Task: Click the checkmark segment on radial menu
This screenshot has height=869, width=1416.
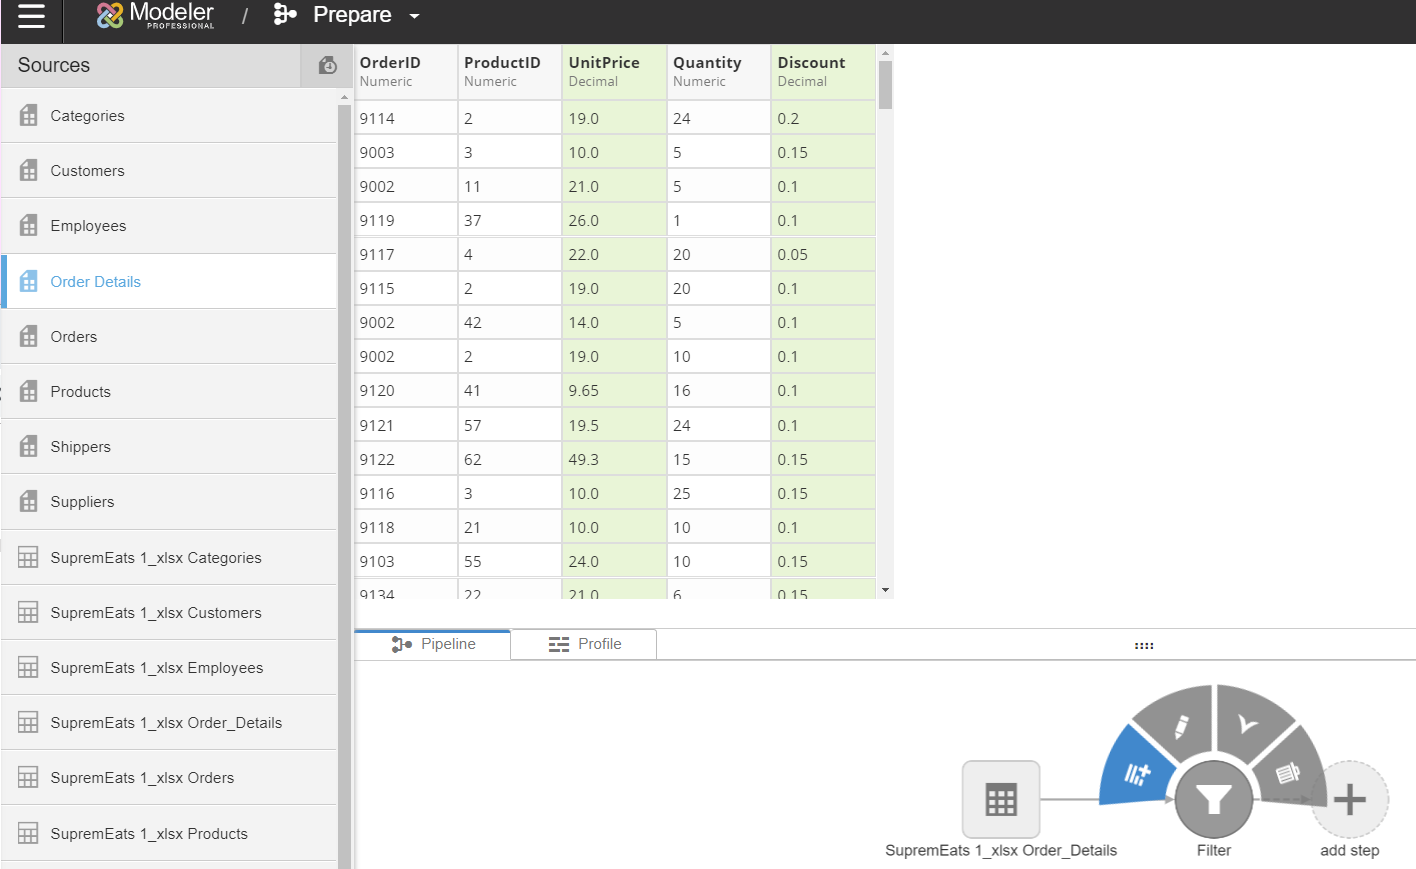Action: [1249, 724]
